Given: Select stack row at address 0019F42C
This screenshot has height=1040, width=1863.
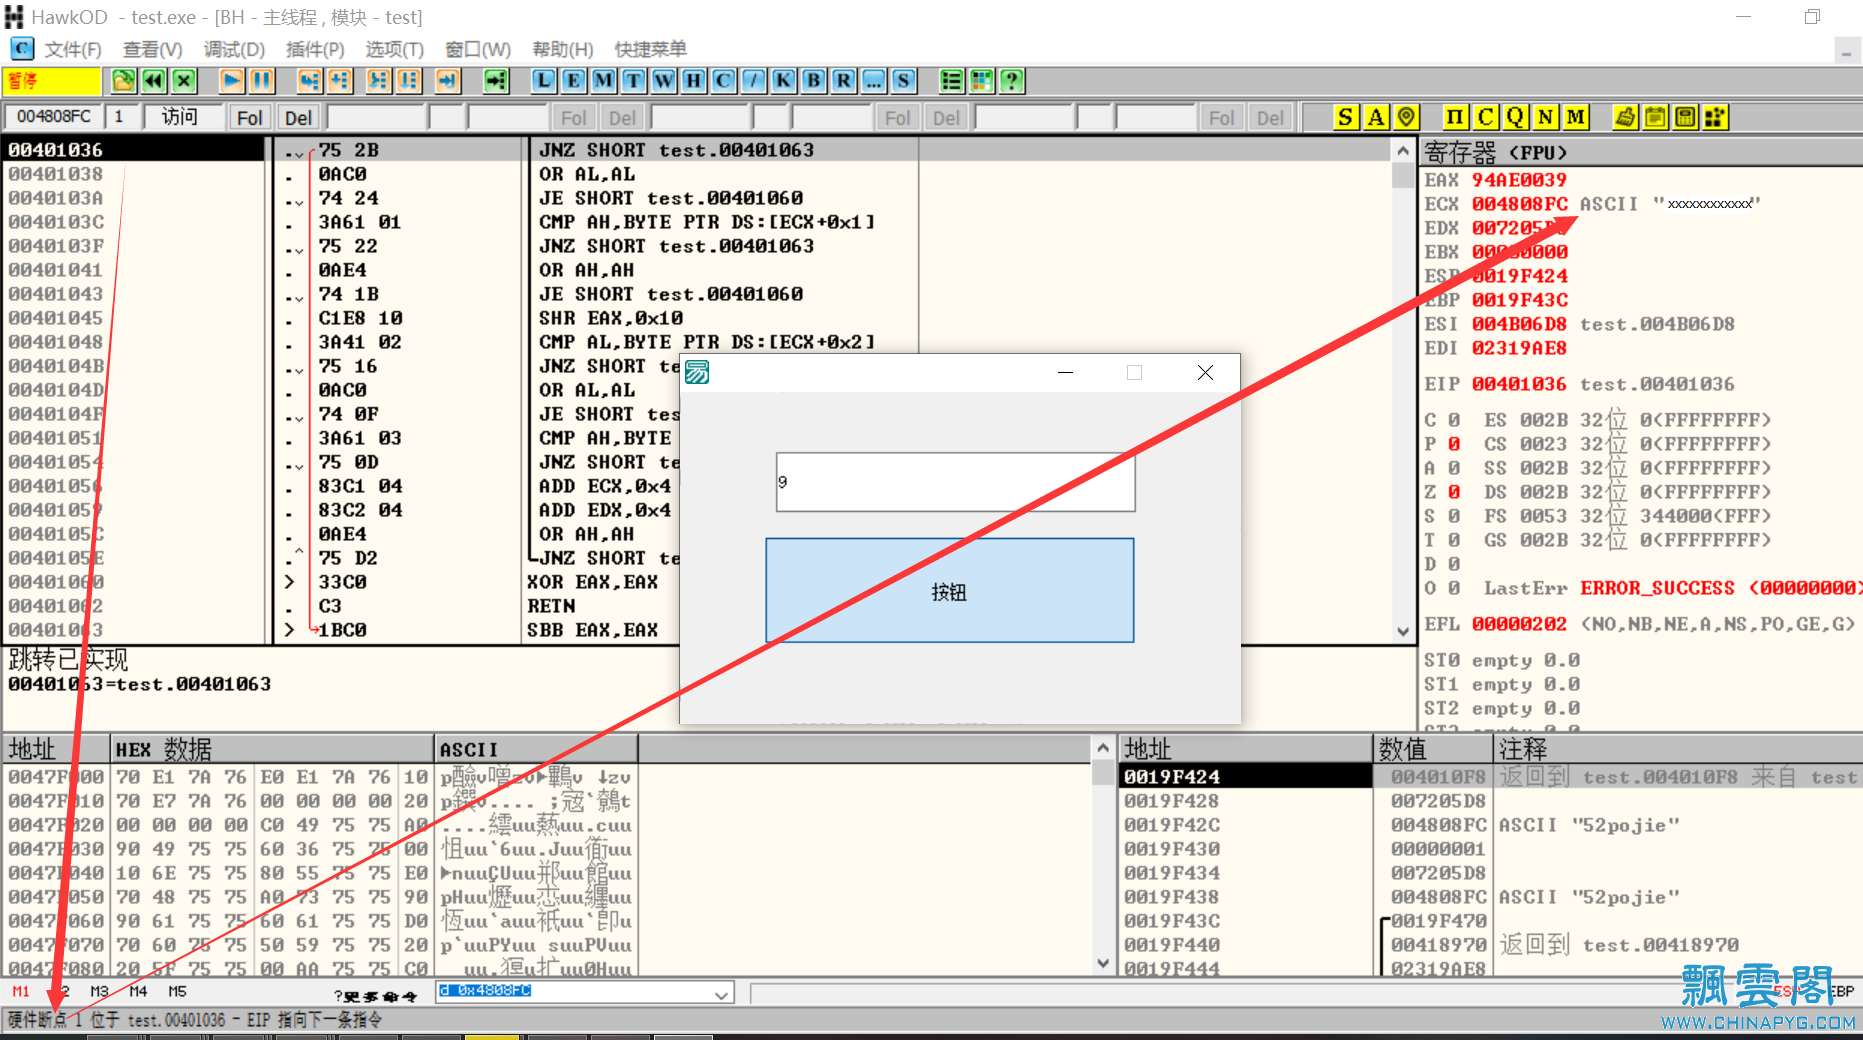Looking at the screenshot, I should click(1490, 825).
